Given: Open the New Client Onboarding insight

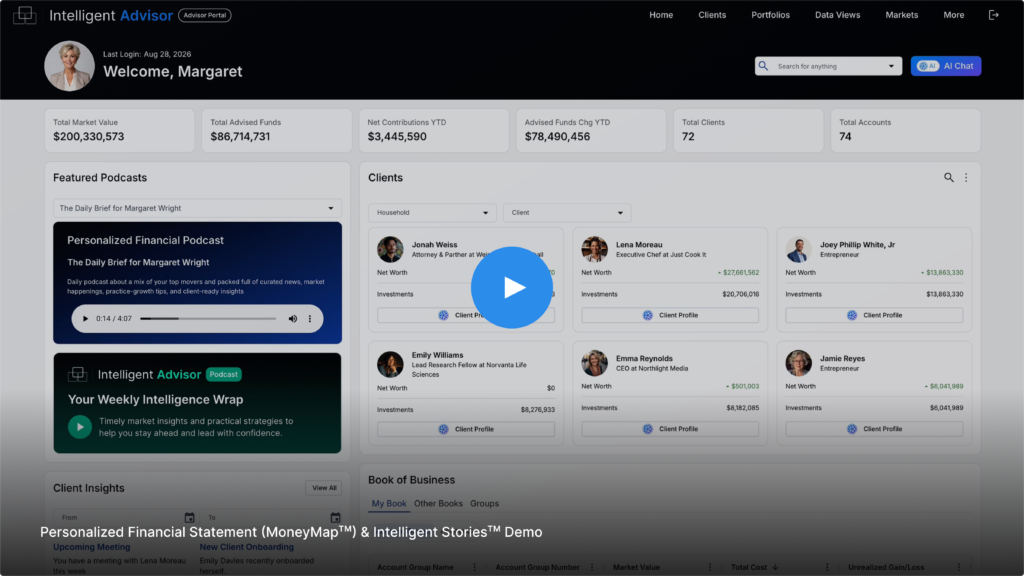Looking at the screenshot, I should 246,547.
